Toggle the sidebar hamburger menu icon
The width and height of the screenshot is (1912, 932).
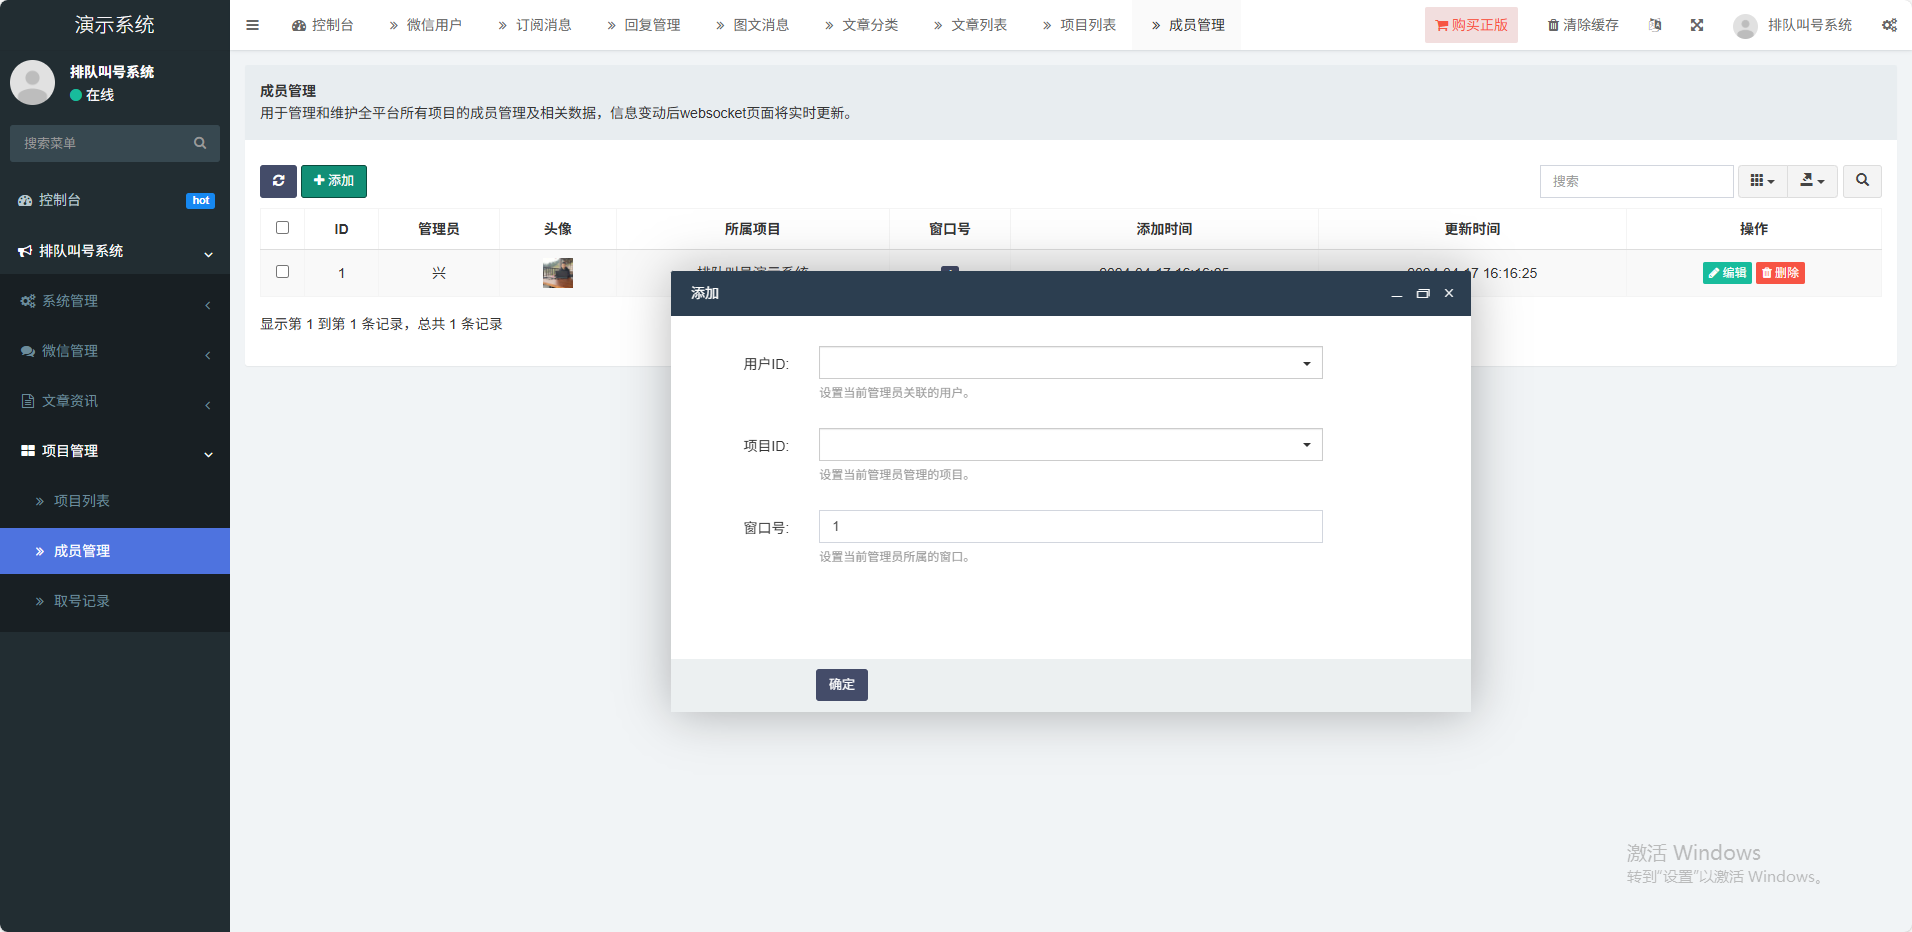pyautogui.click(x=253, y=25)
